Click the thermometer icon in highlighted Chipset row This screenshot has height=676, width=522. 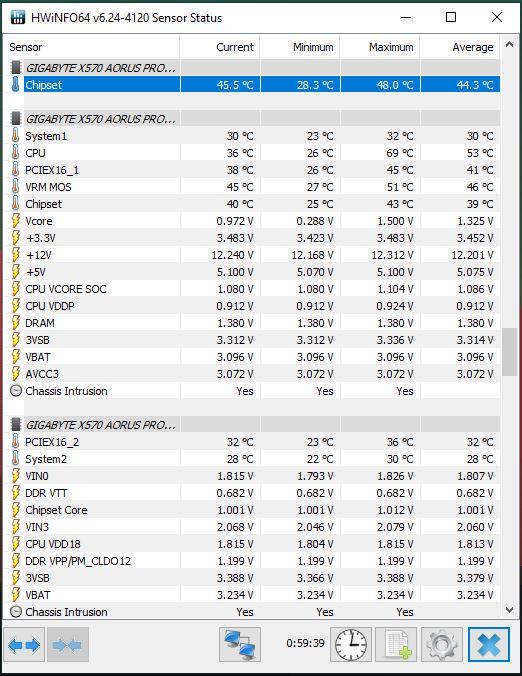click(x=16, y=84)
